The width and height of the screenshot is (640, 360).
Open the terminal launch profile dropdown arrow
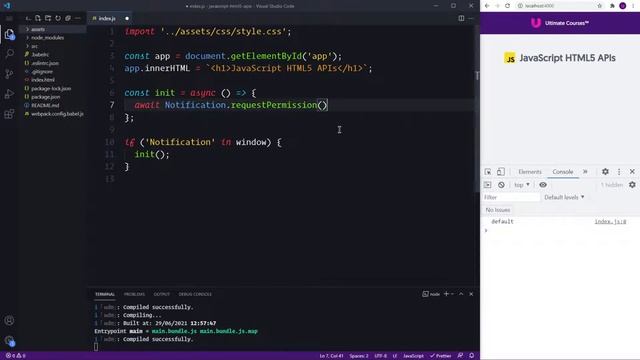pos(453,294)
